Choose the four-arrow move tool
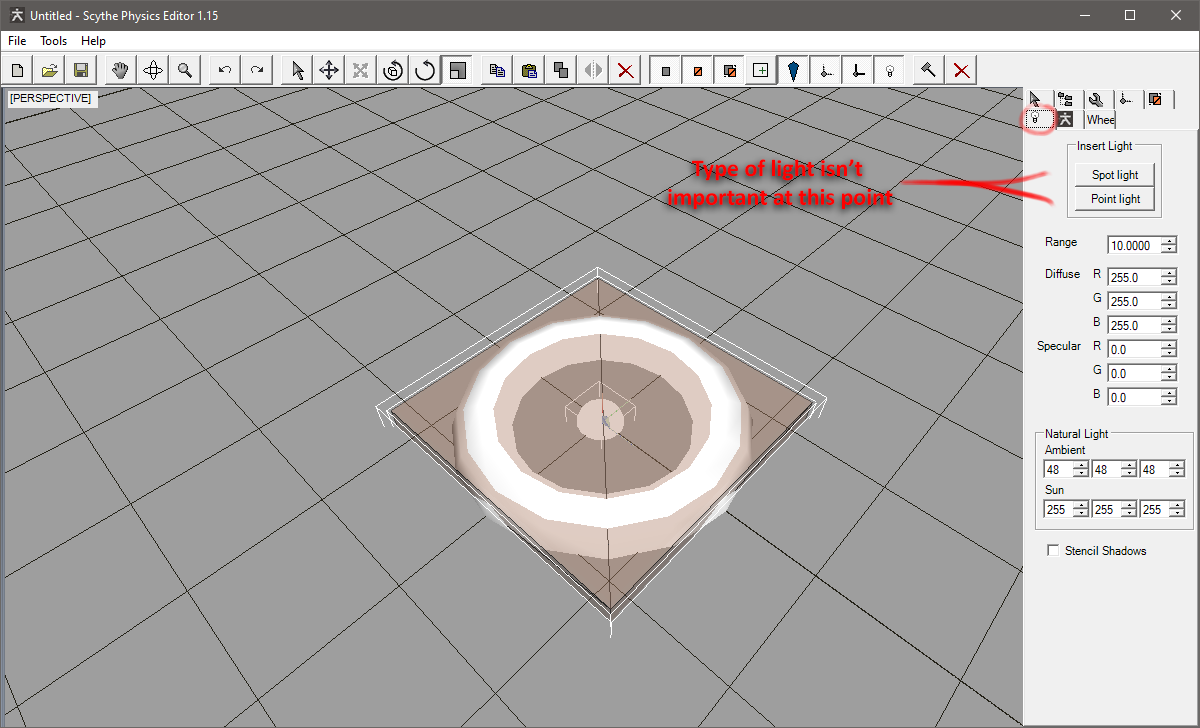The image size is (1200, 728). [329, 70]
